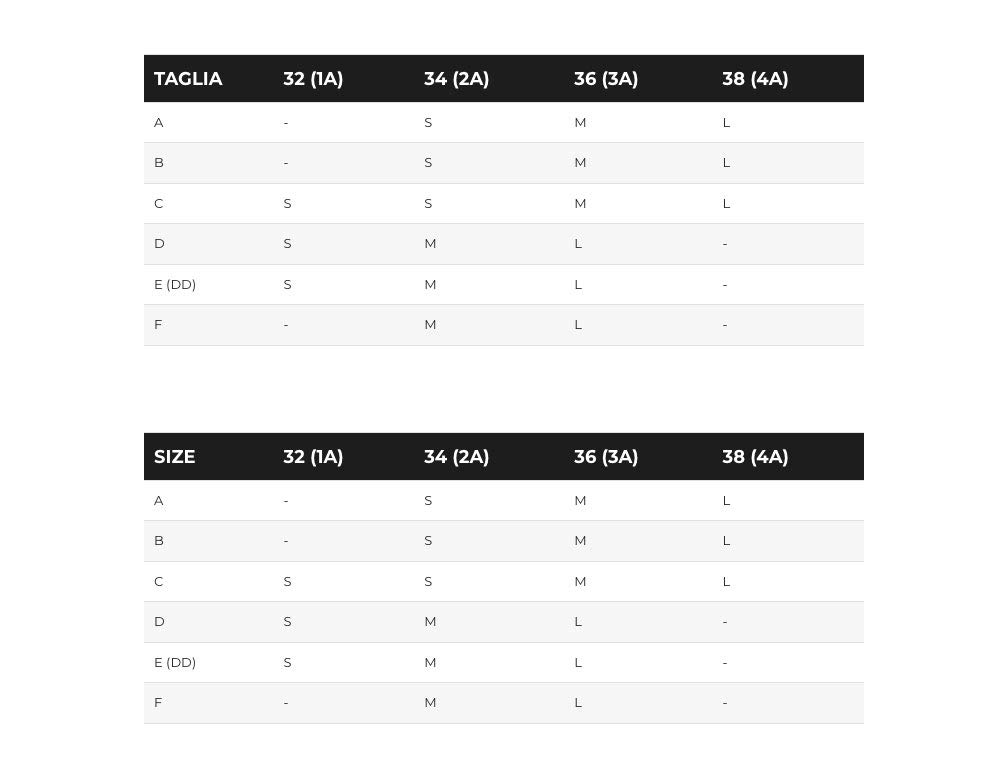Click the TAGLIA header in first table
Viewport: 1000px width, 781px height.
(x=188, y=79)
